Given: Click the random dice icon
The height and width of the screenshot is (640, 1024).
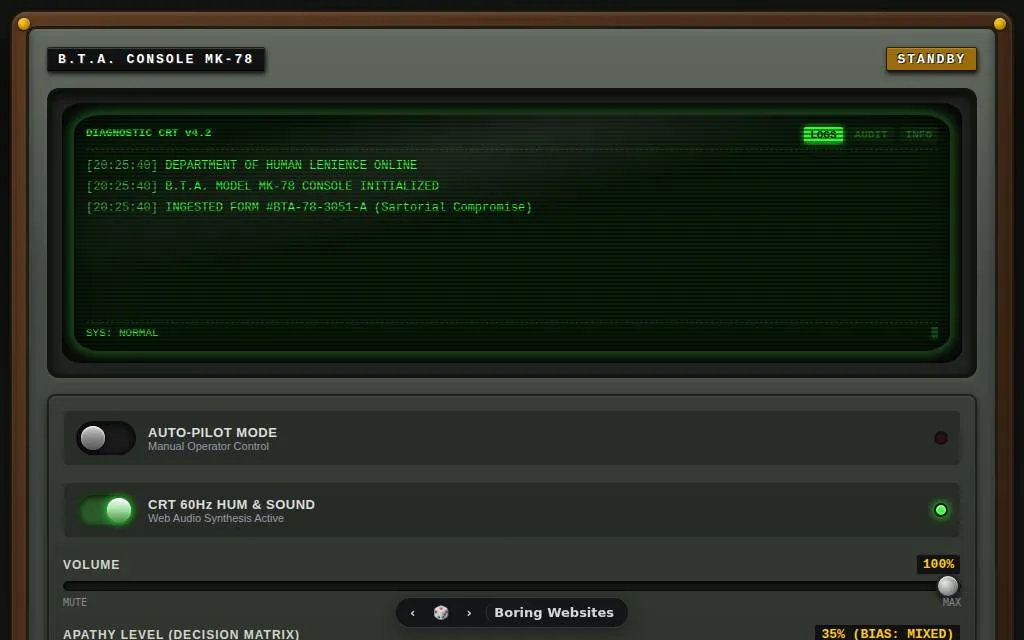Looking at the screenshot, I should pos(441,613).
